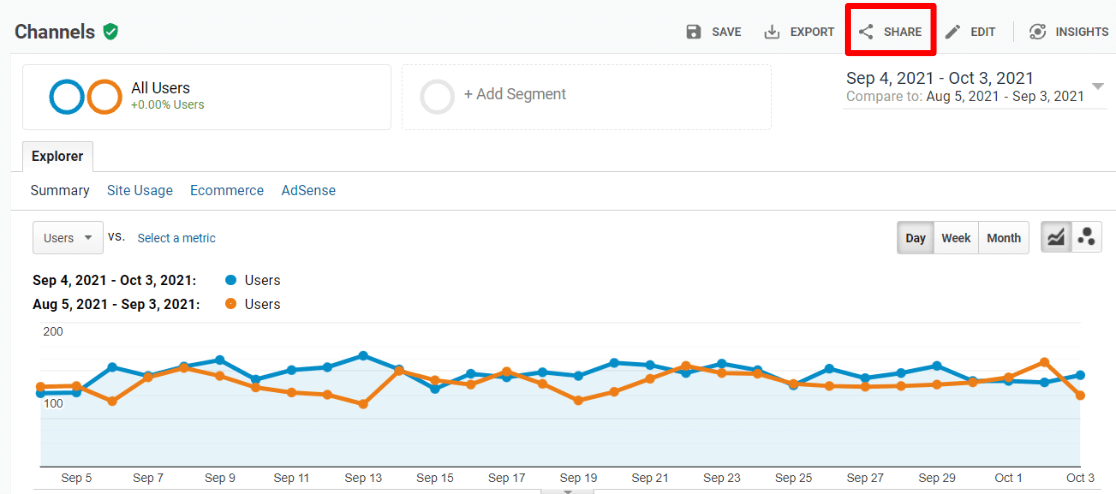Click the Save floppy disk icon

pyautogui.click(x=693, y=32)
